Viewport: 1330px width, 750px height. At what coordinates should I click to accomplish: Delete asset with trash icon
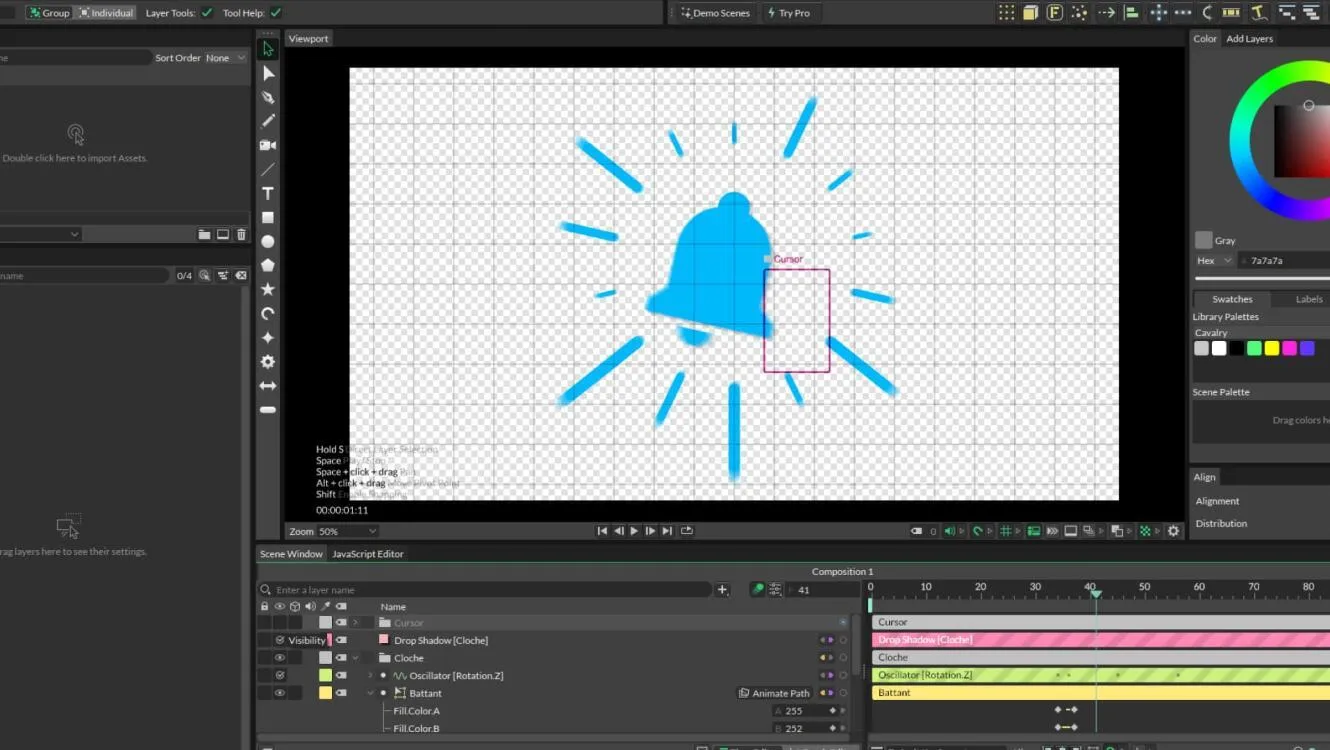click(x=241, y=234)
